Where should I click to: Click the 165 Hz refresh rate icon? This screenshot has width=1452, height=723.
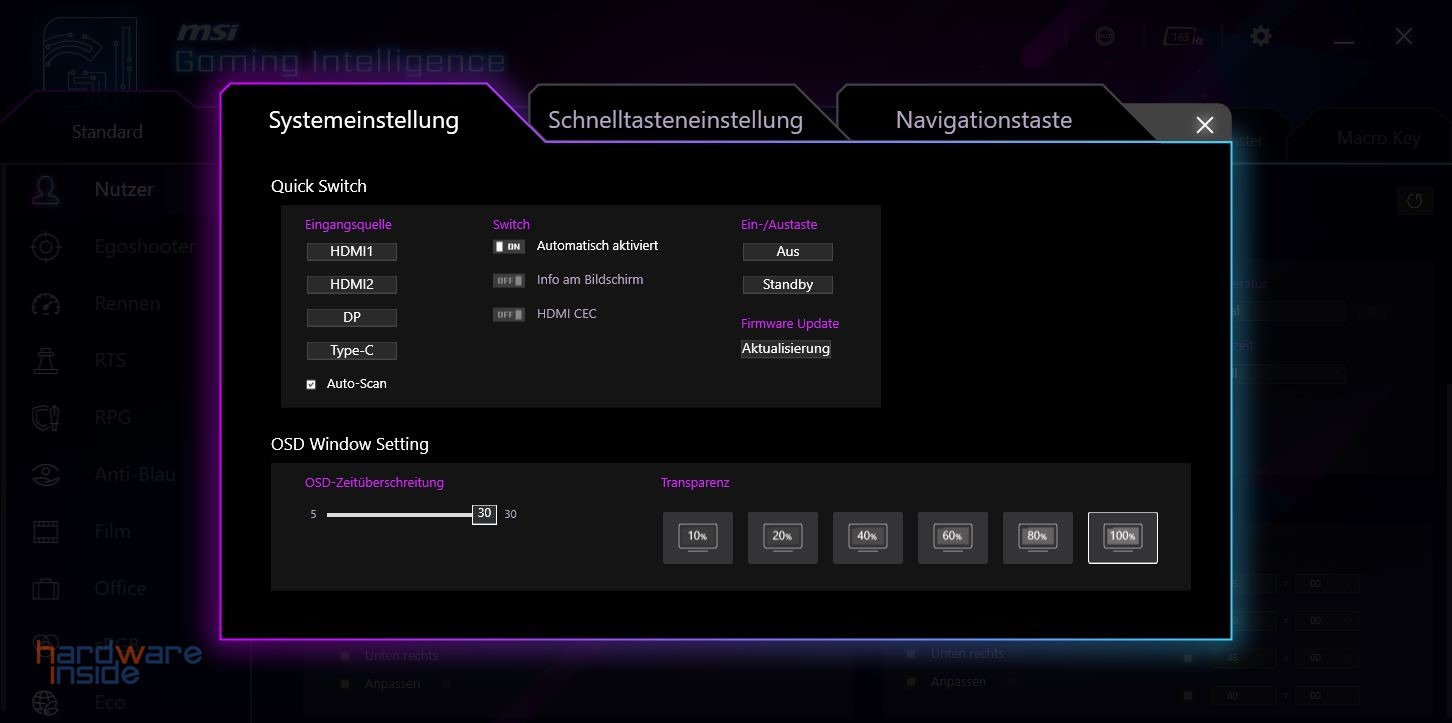click(1183, 37)
